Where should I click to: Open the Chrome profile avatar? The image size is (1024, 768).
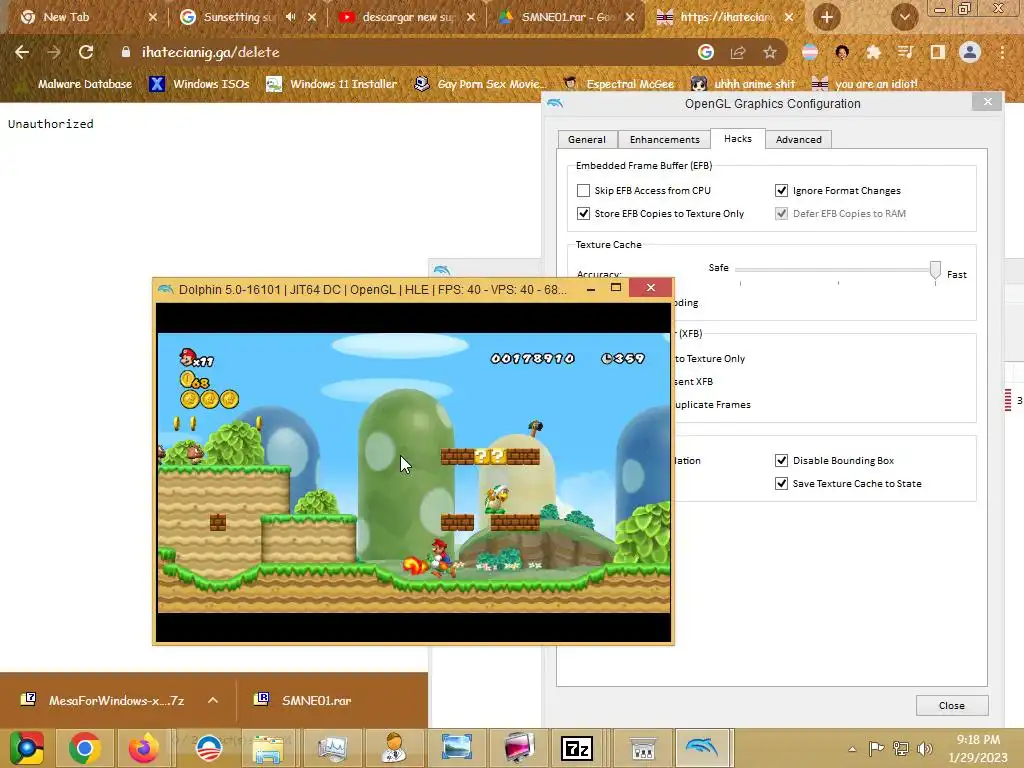click(970, 52)
